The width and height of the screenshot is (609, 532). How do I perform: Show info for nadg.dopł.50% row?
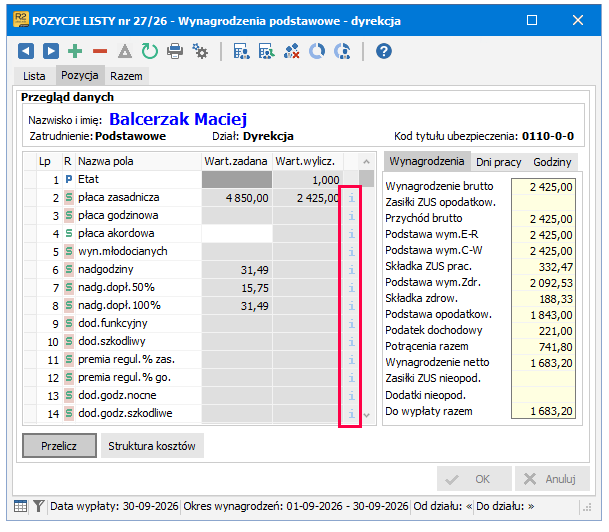351,288
